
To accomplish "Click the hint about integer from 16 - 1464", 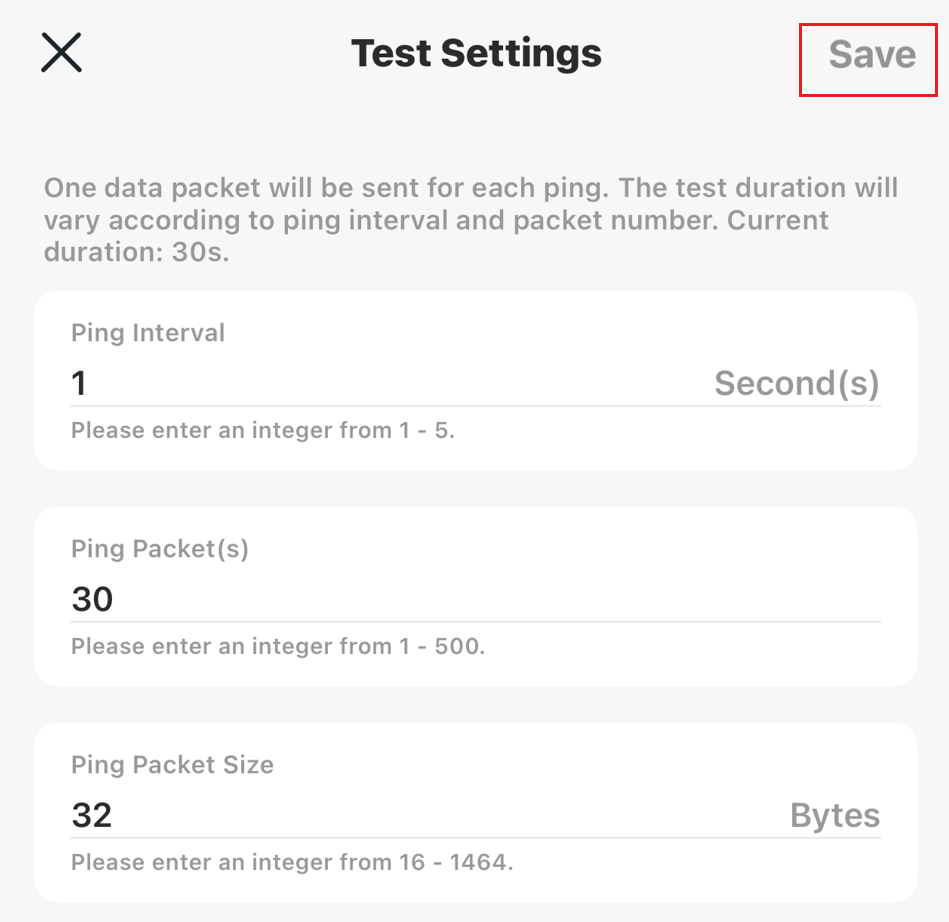I will 292,862.
